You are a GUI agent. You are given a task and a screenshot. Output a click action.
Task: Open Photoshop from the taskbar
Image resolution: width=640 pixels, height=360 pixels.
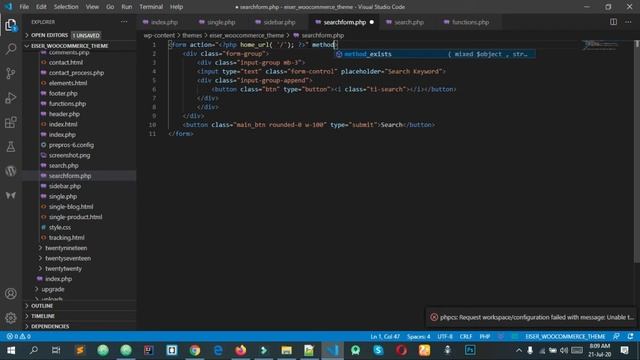(470, 350)
